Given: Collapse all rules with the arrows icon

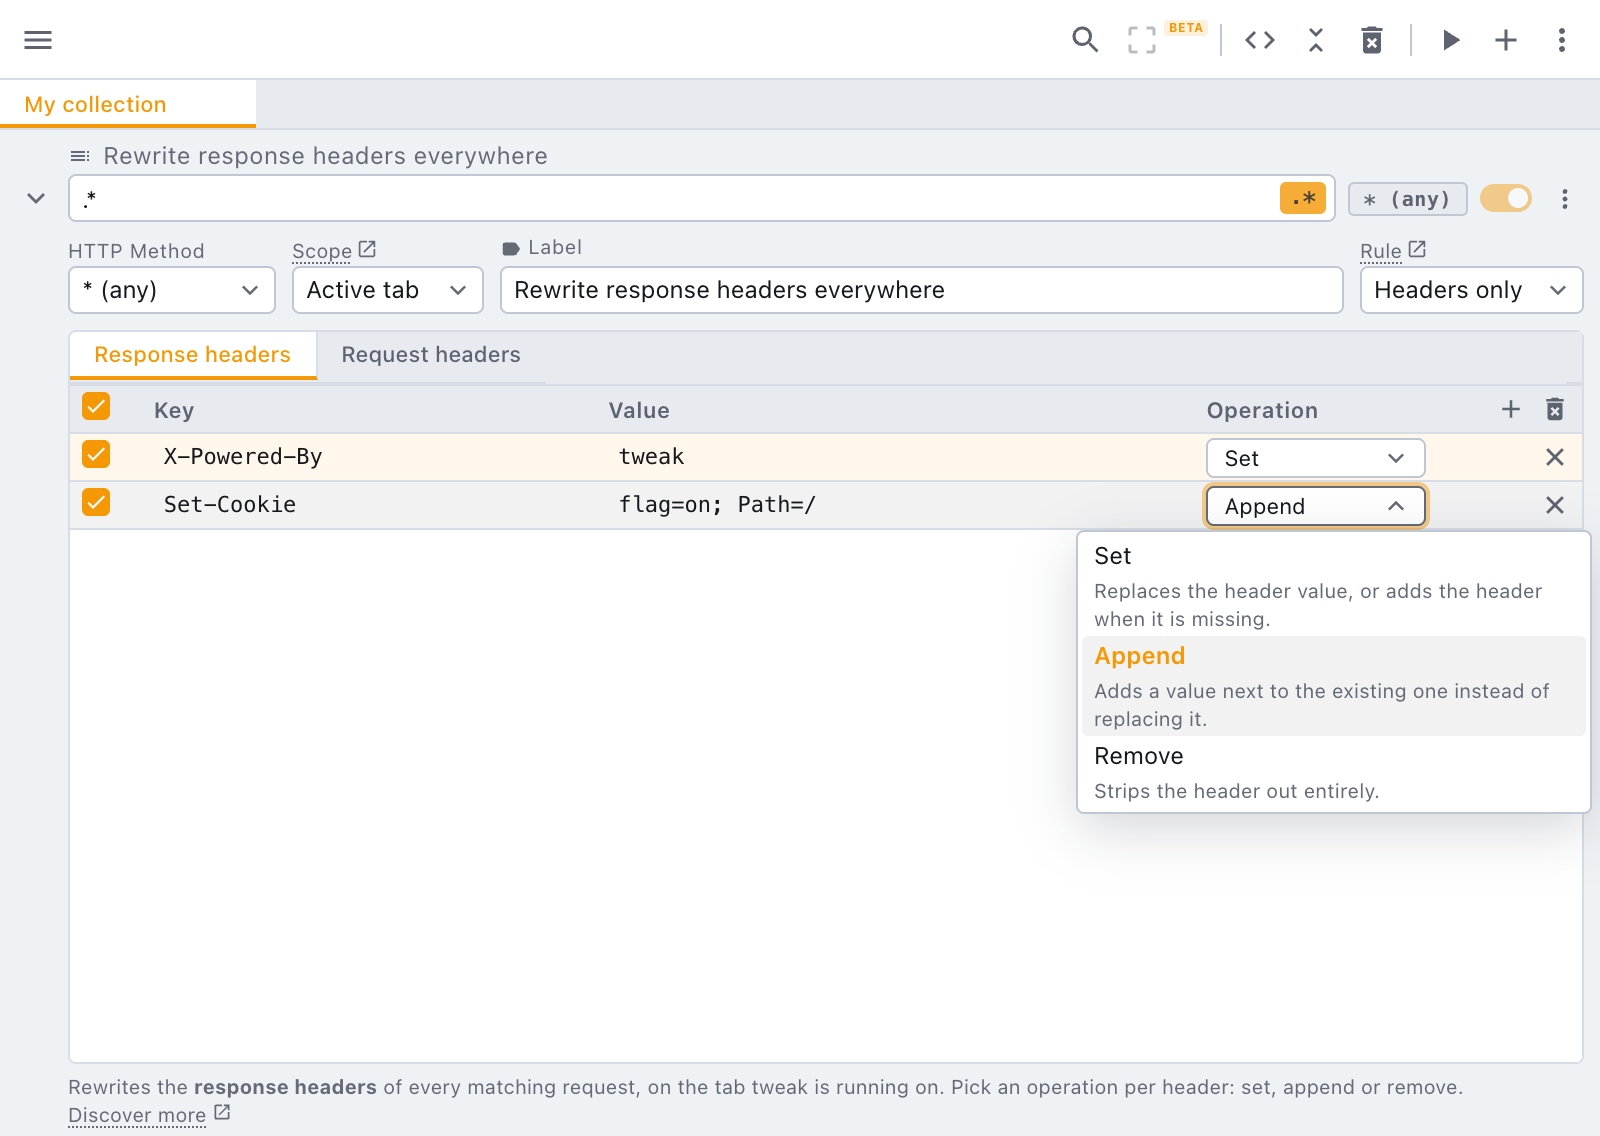Looking at the screenshot, I should tap(1316, 40).
